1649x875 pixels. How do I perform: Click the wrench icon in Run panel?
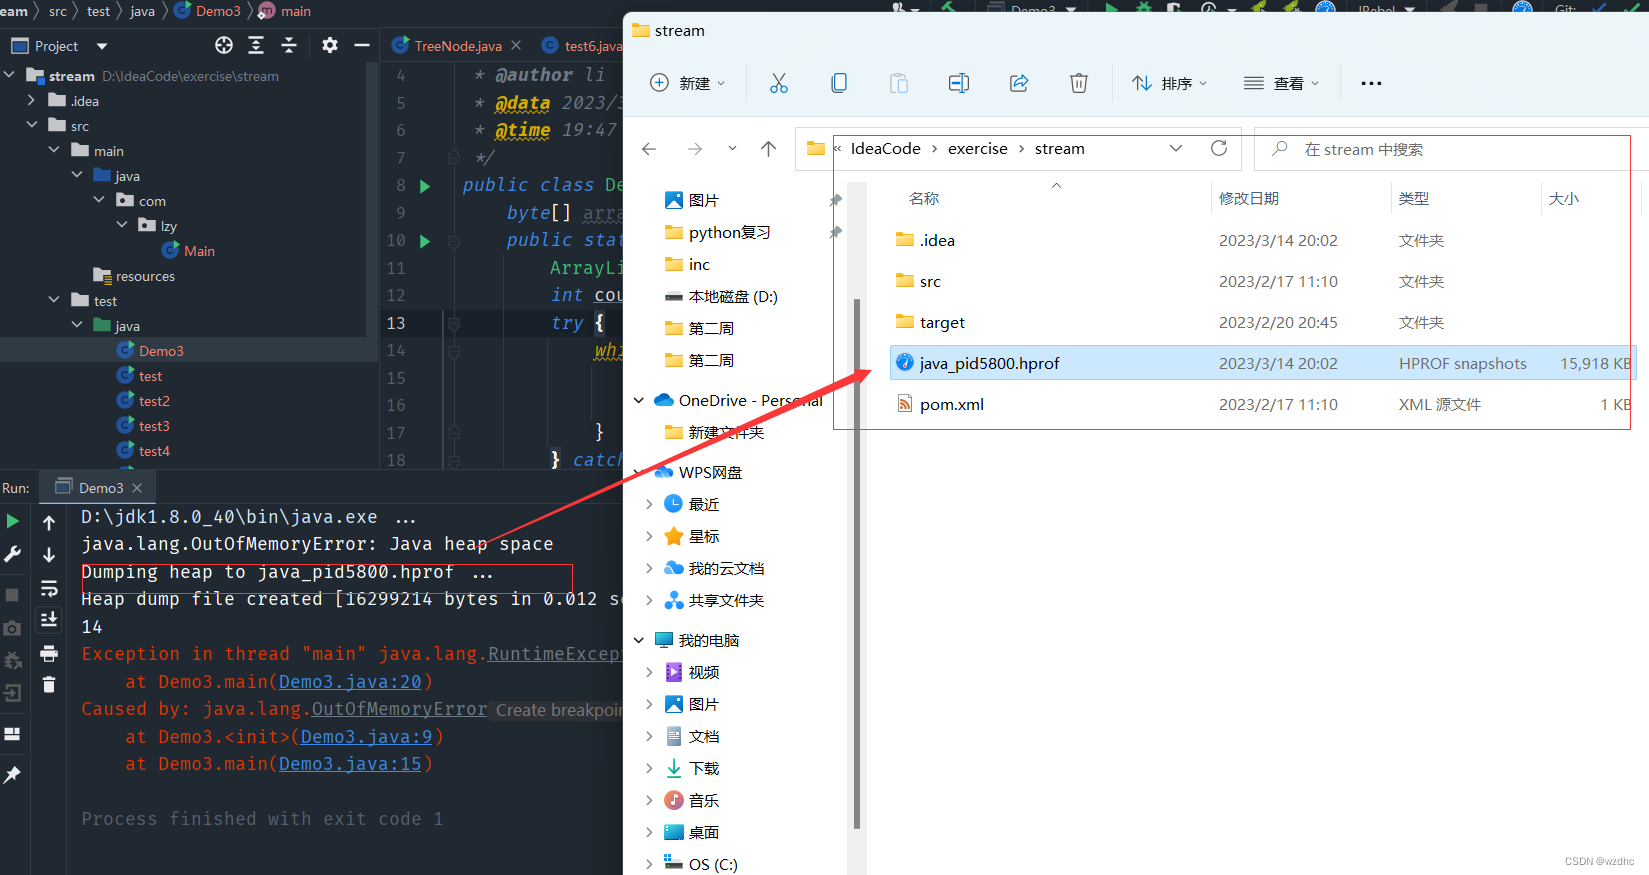click(13, 553)
